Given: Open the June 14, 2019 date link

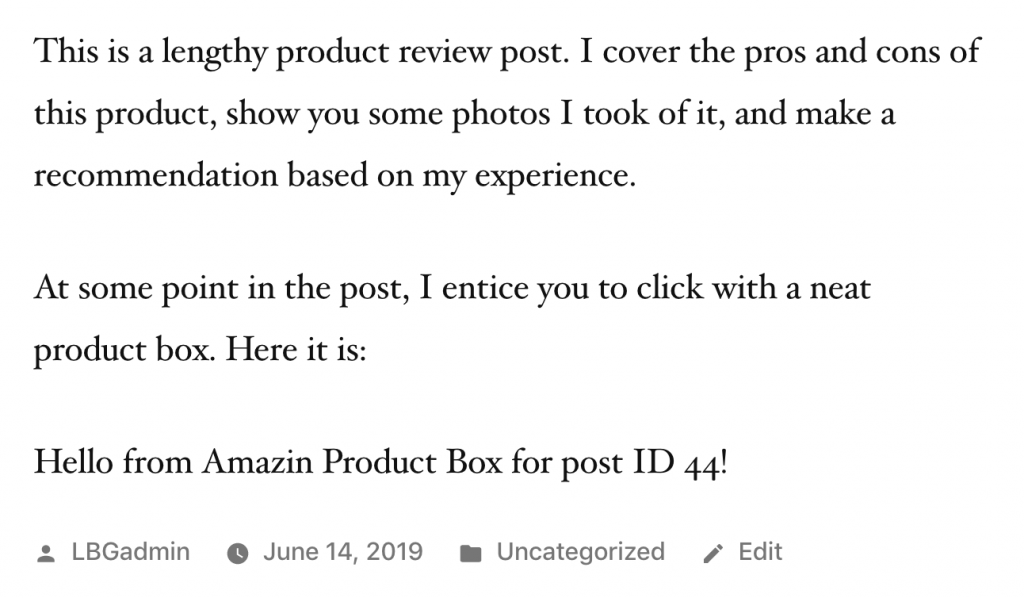Looking at the screenshot, I should pyautogui.click(x=342, y=552).
